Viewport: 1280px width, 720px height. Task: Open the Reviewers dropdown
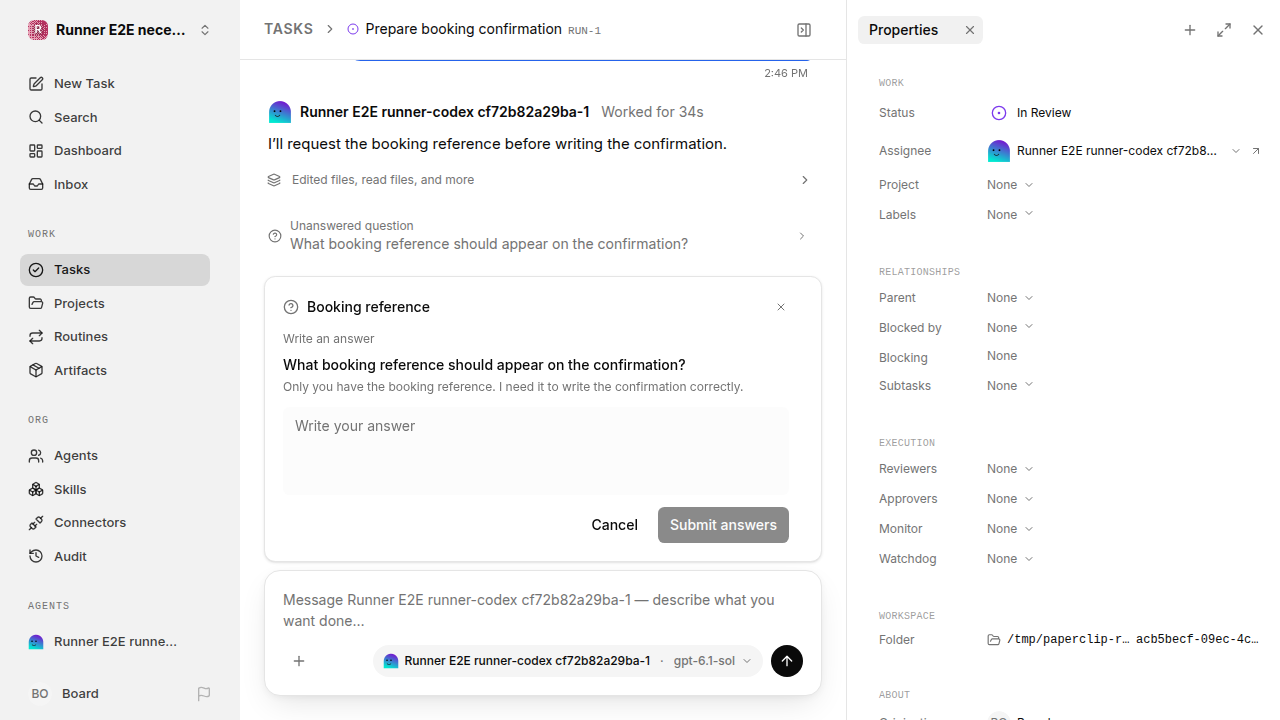click(x=1010, y=469)
